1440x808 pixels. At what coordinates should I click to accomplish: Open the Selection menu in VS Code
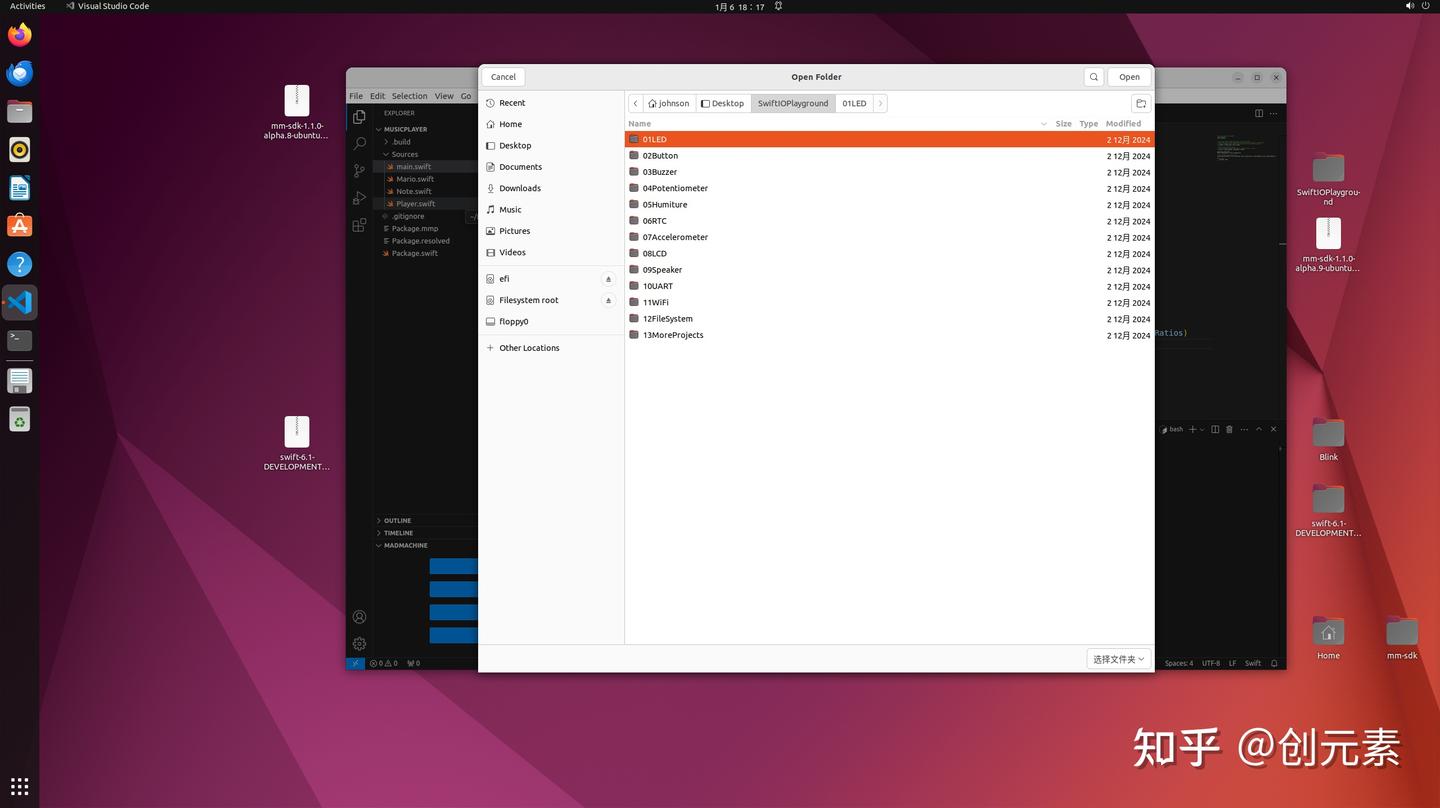(x=409, y=96)
